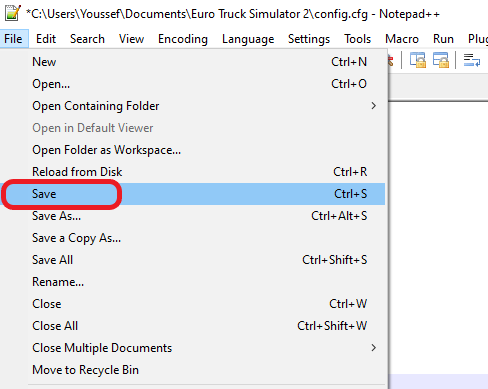Expand the Open Containing Folder submenu arrow

point(374,106)
